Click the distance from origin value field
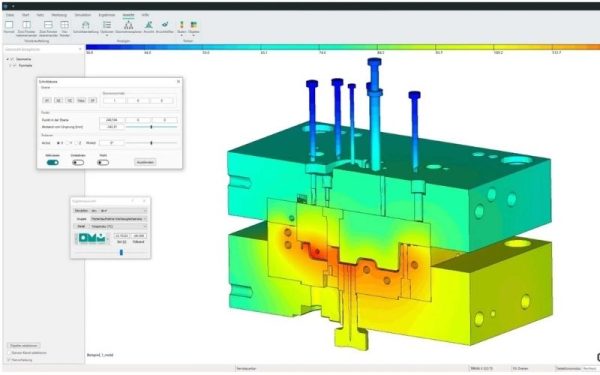The width and height of the screenshot is (600, 375). pos(112,127)
